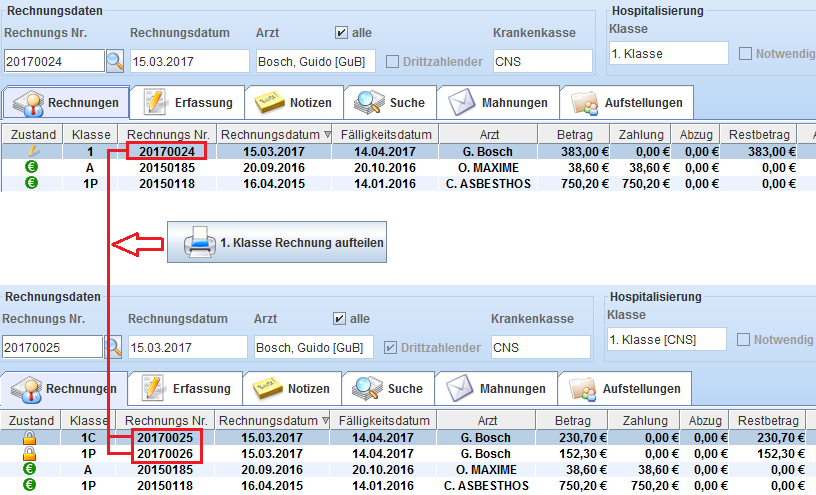
Task: Open the Aufstellungen tab in the lower tab bar
Action: pyautogui.click(x=625, y=388)
